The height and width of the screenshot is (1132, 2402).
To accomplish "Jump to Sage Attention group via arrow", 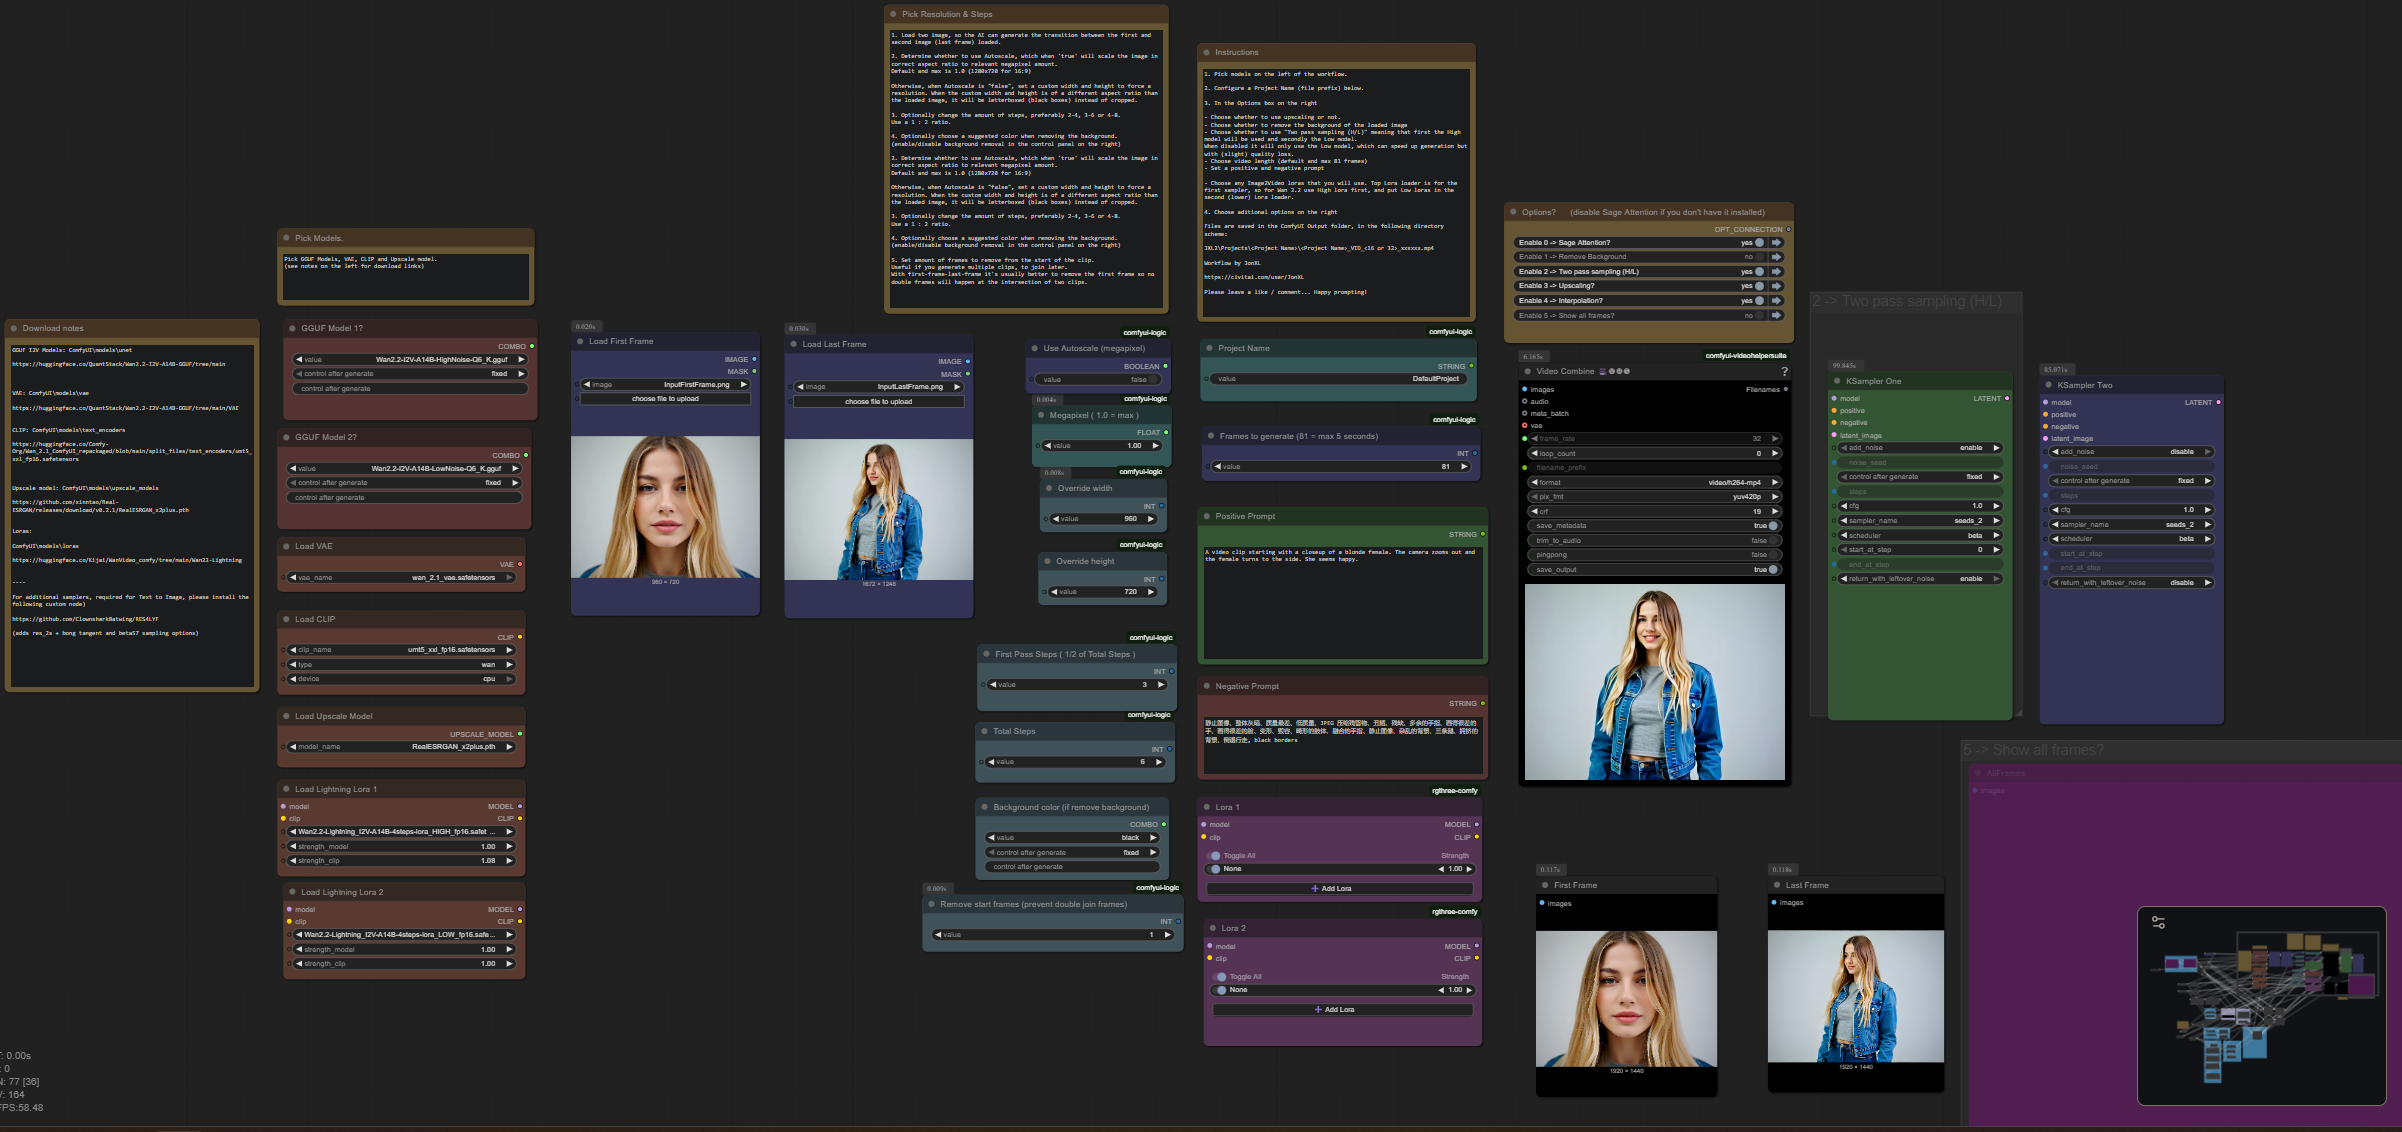I will (1777, 243).
